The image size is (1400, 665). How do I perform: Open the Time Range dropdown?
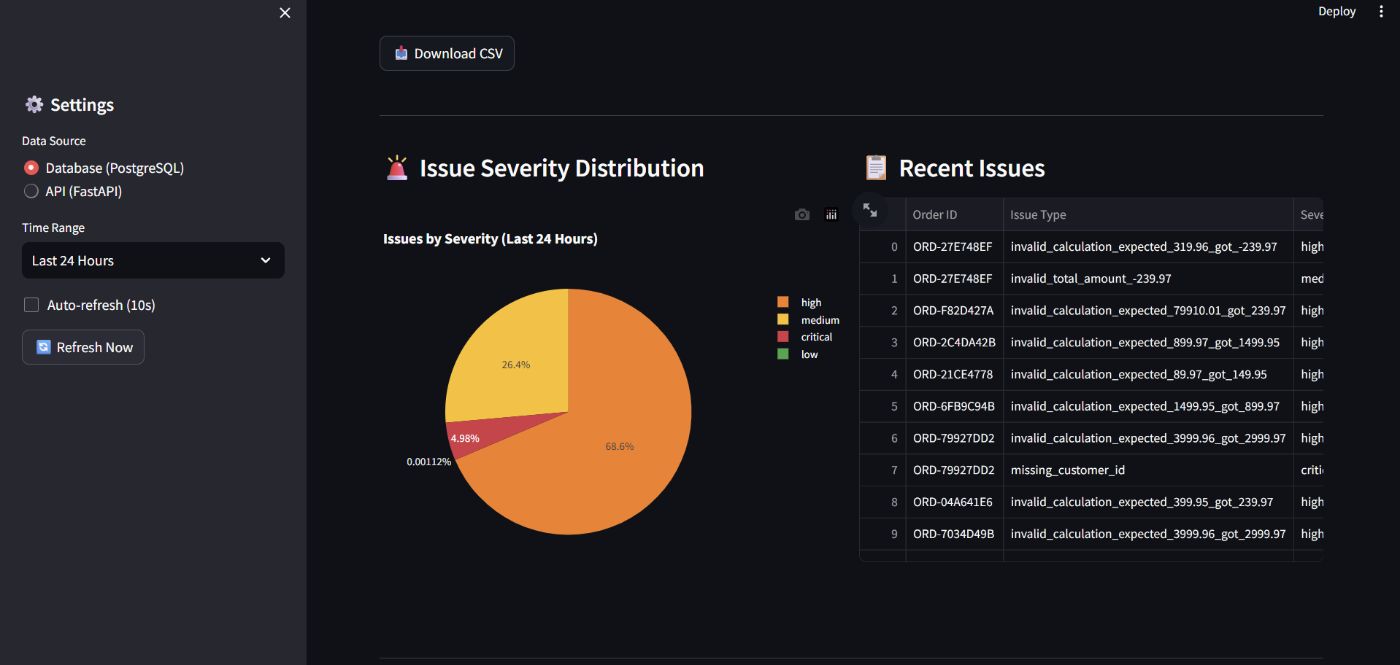pos(152,260)
